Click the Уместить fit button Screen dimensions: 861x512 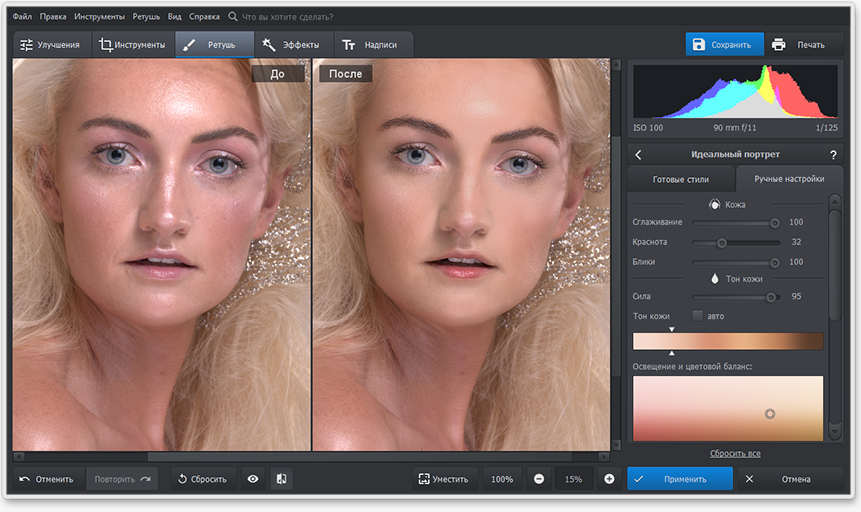point(445,479)
